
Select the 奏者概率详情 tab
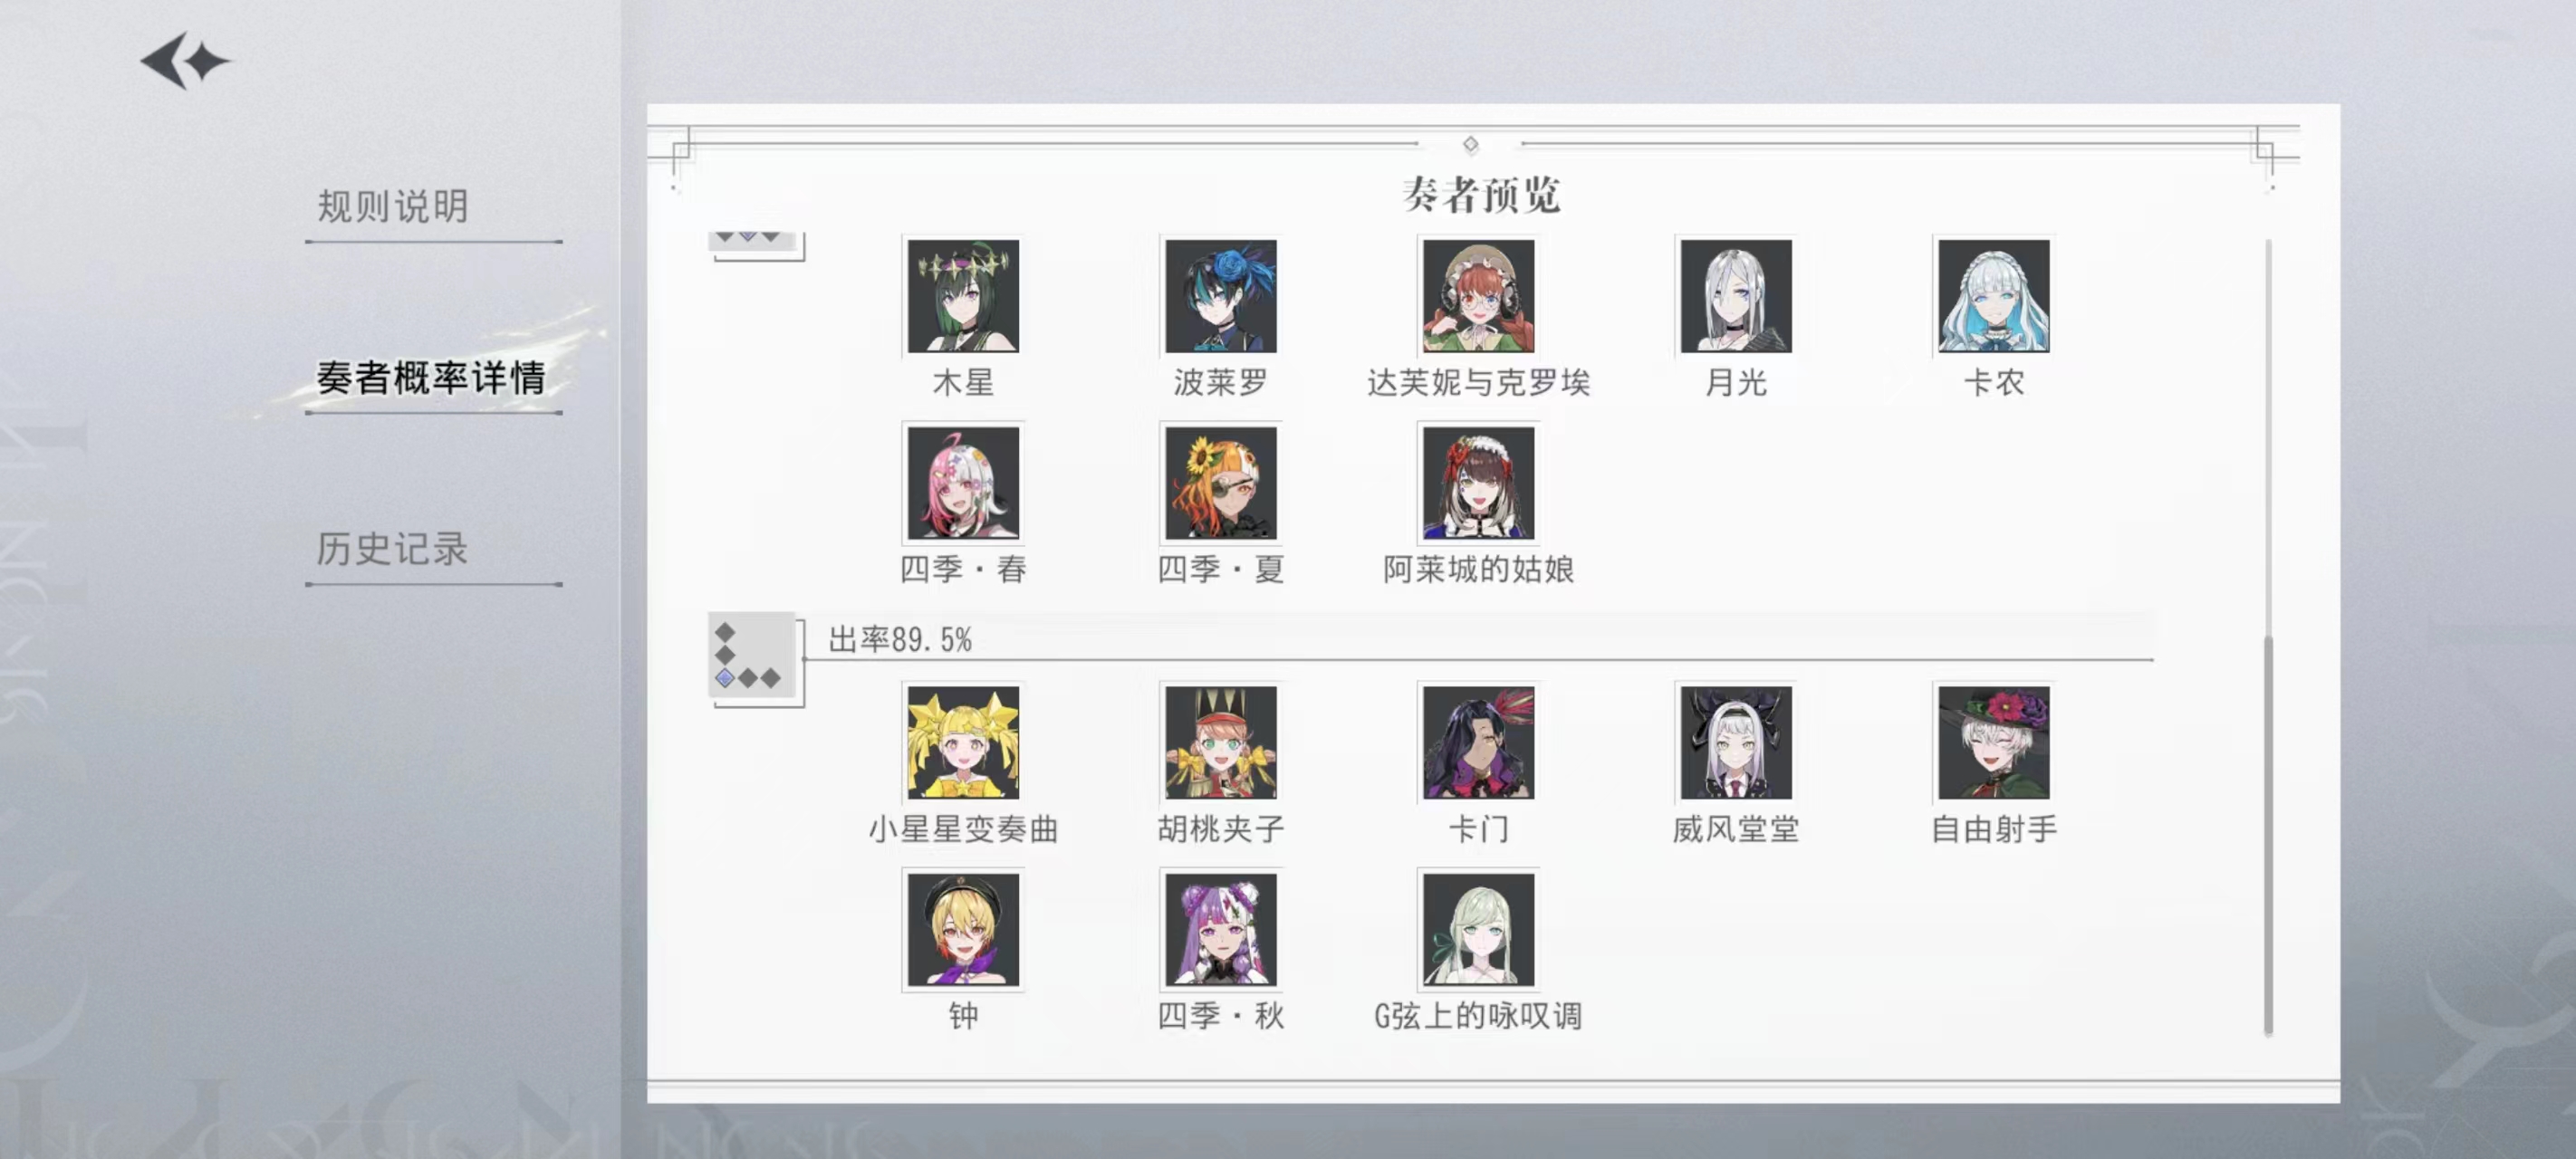(x=431, y=377)
